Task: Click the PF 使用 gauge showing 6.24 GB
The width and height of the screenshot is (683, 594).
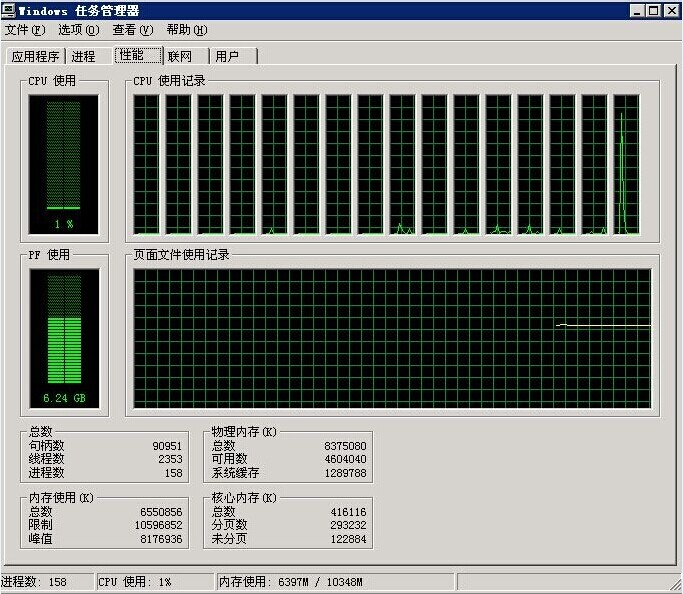Action: pos(64,340)
